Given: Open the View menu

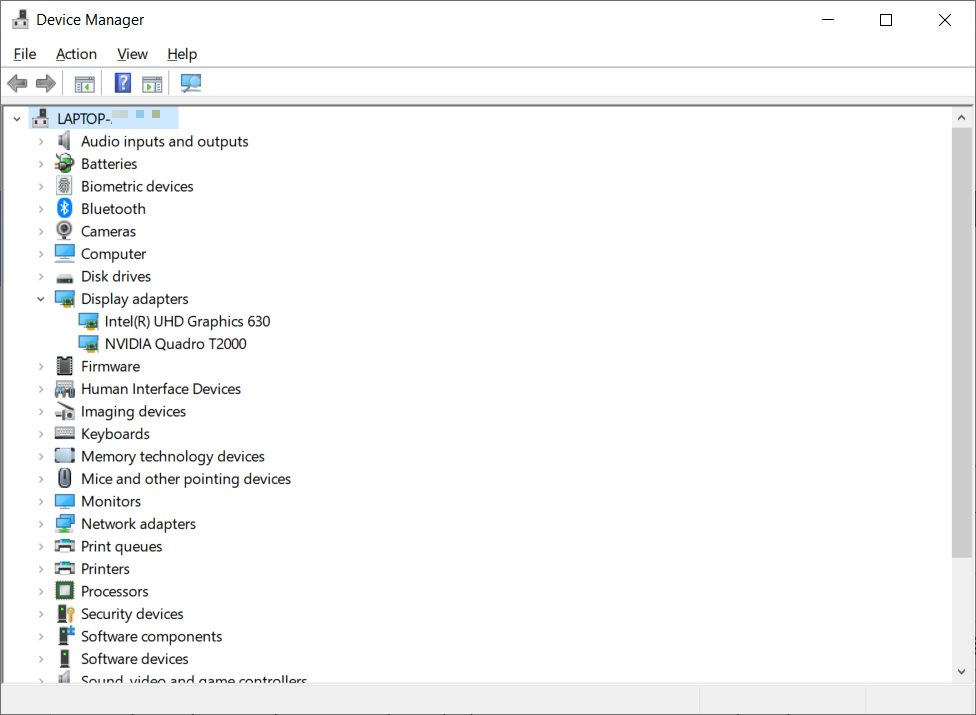Looking at the screenshot, I should click(x=131, y=54).
